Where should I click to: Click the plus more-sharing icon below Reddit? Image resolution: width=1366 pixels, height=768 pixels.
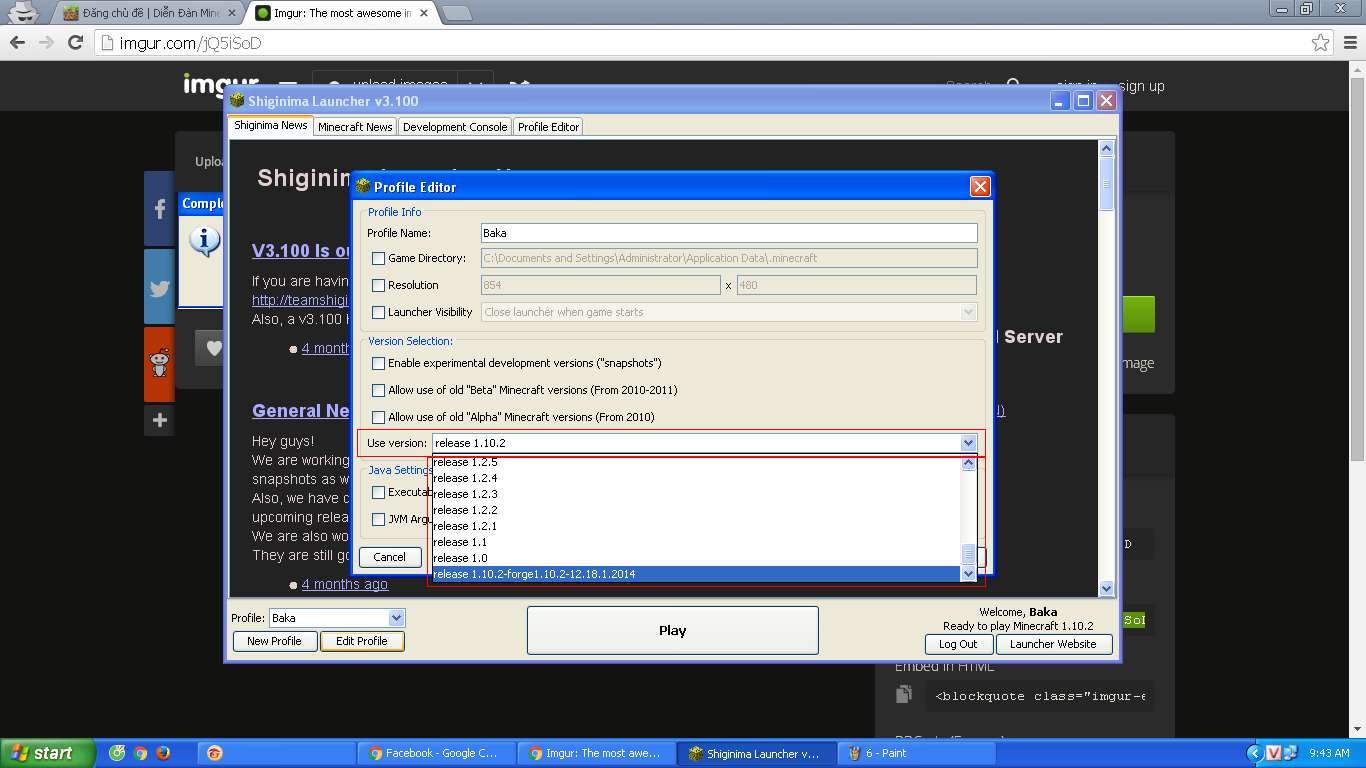(159, 421)
